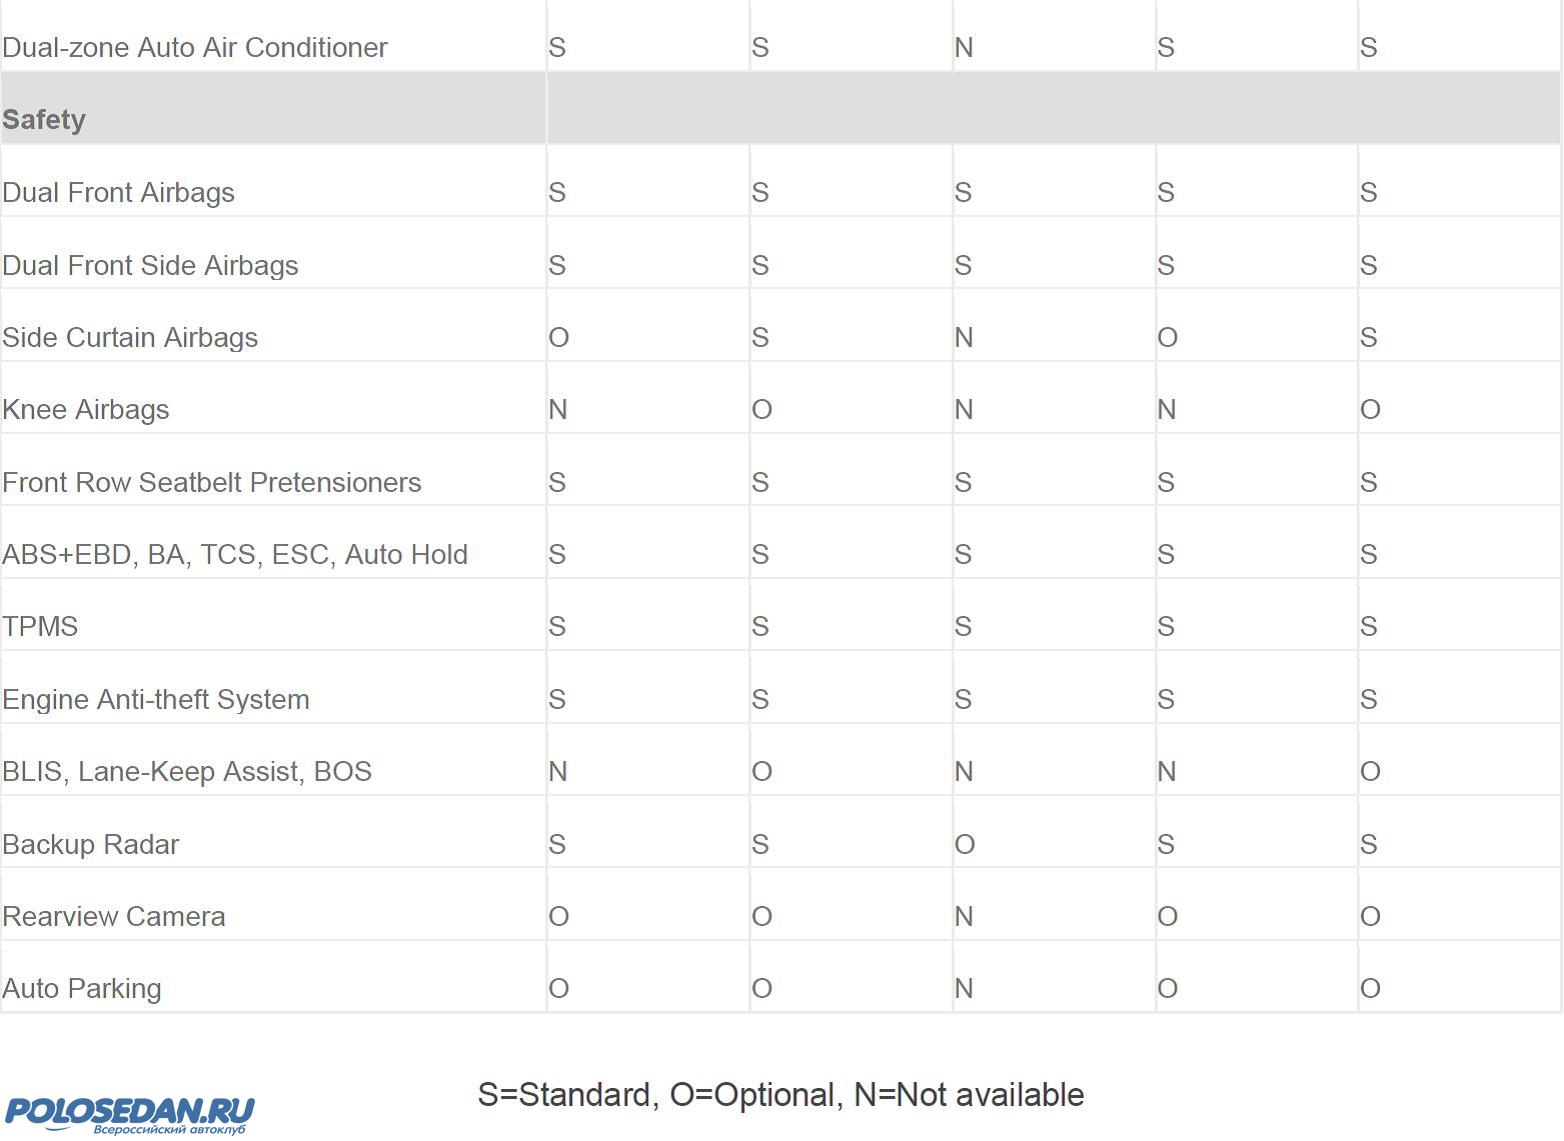Click the S=Standard, O=Optional legend text
Screen dimensions: 1564x1141
780,1095
